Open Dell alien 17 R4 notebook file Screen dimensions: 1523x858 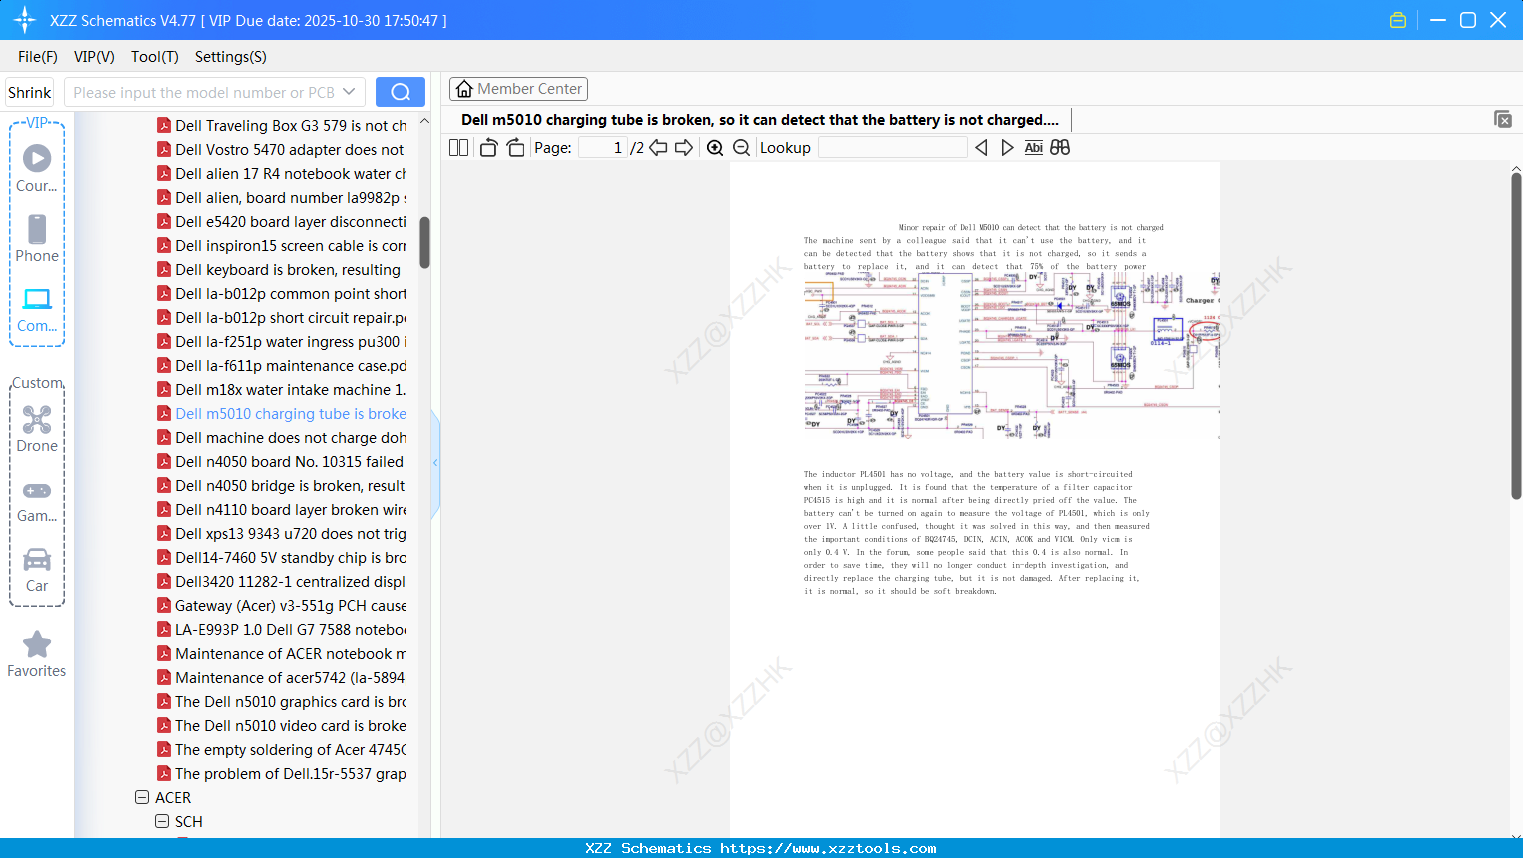click(x=282, y=174)
